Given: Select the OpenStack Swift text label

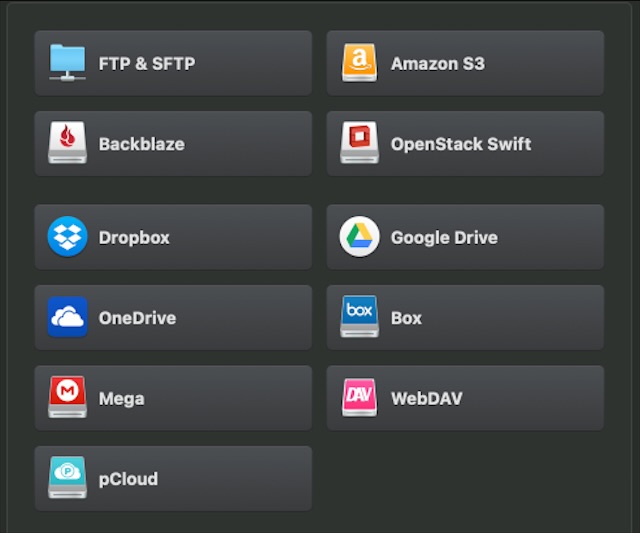Looking at the screenshot, I should point(460,144).
